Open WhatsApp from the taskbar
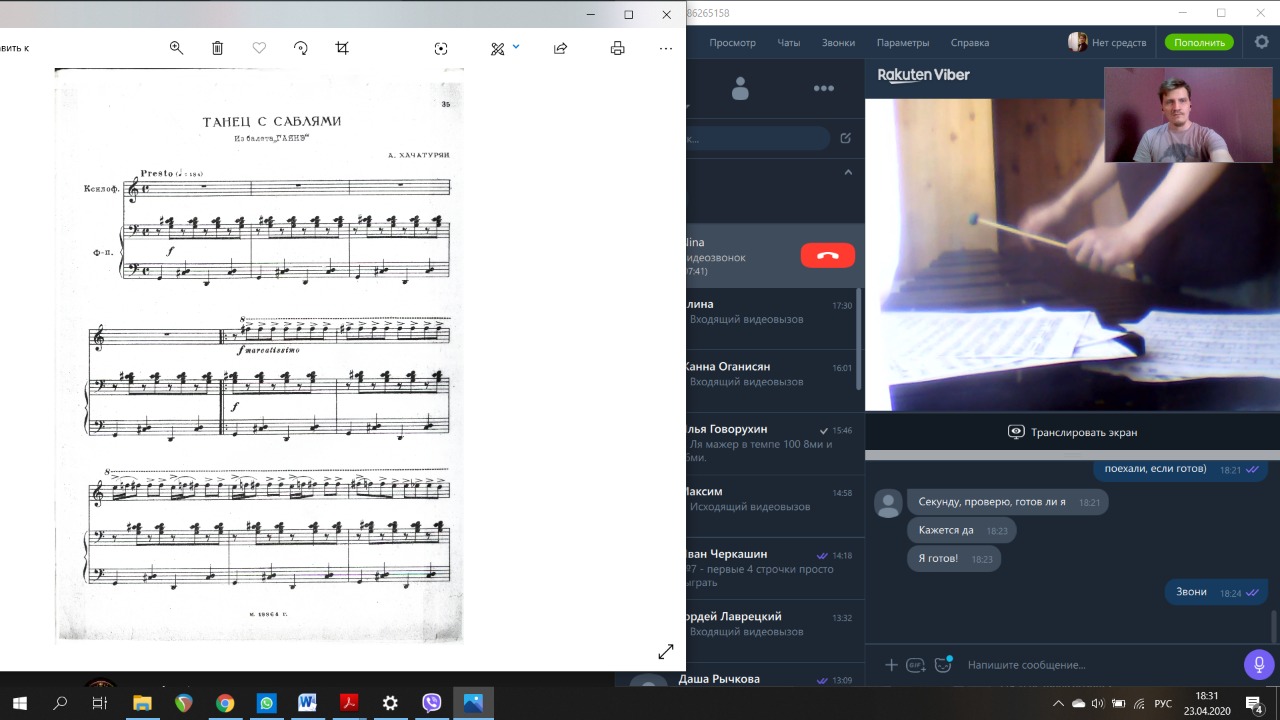 [x=266, y=703]
